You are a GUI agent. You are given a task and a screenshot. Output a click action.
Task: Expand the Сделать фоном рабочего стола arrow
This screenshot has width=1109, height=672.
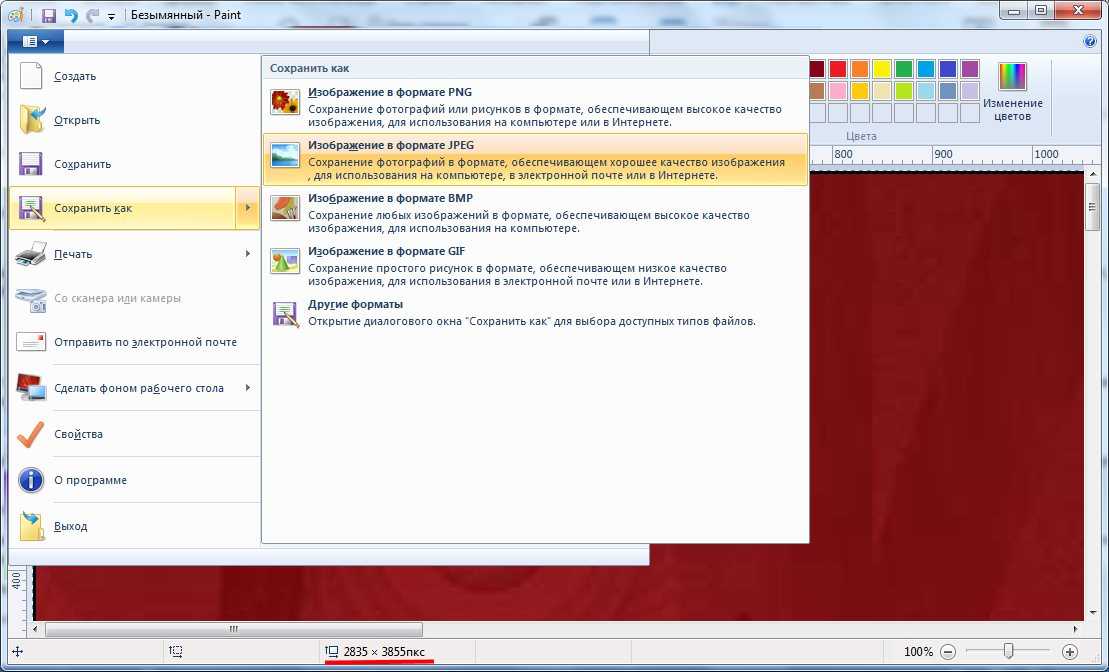[x=248, y=388]
